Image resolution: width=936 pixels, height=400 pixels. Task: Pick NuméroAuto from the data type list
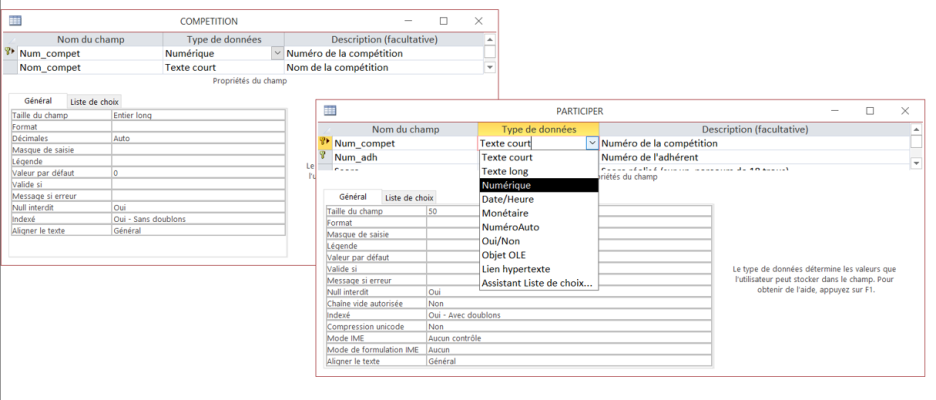pos(538,227)
